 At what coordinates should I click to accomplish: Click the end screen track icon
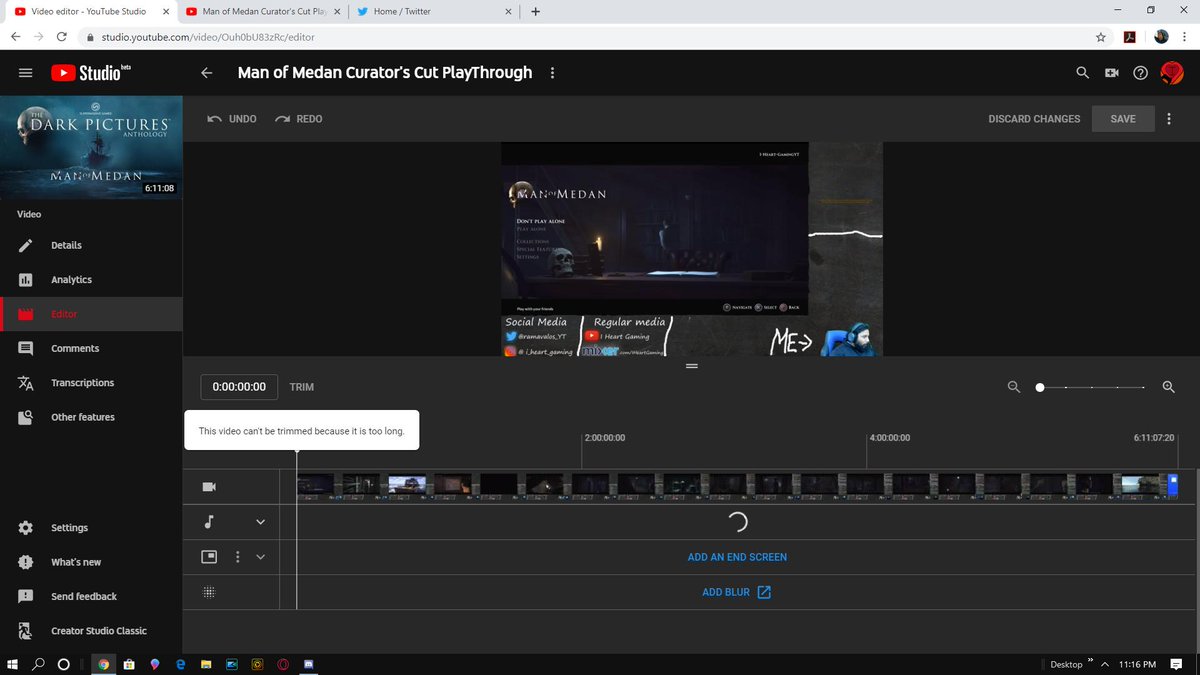pyautogui.click(x=209, y=557)
